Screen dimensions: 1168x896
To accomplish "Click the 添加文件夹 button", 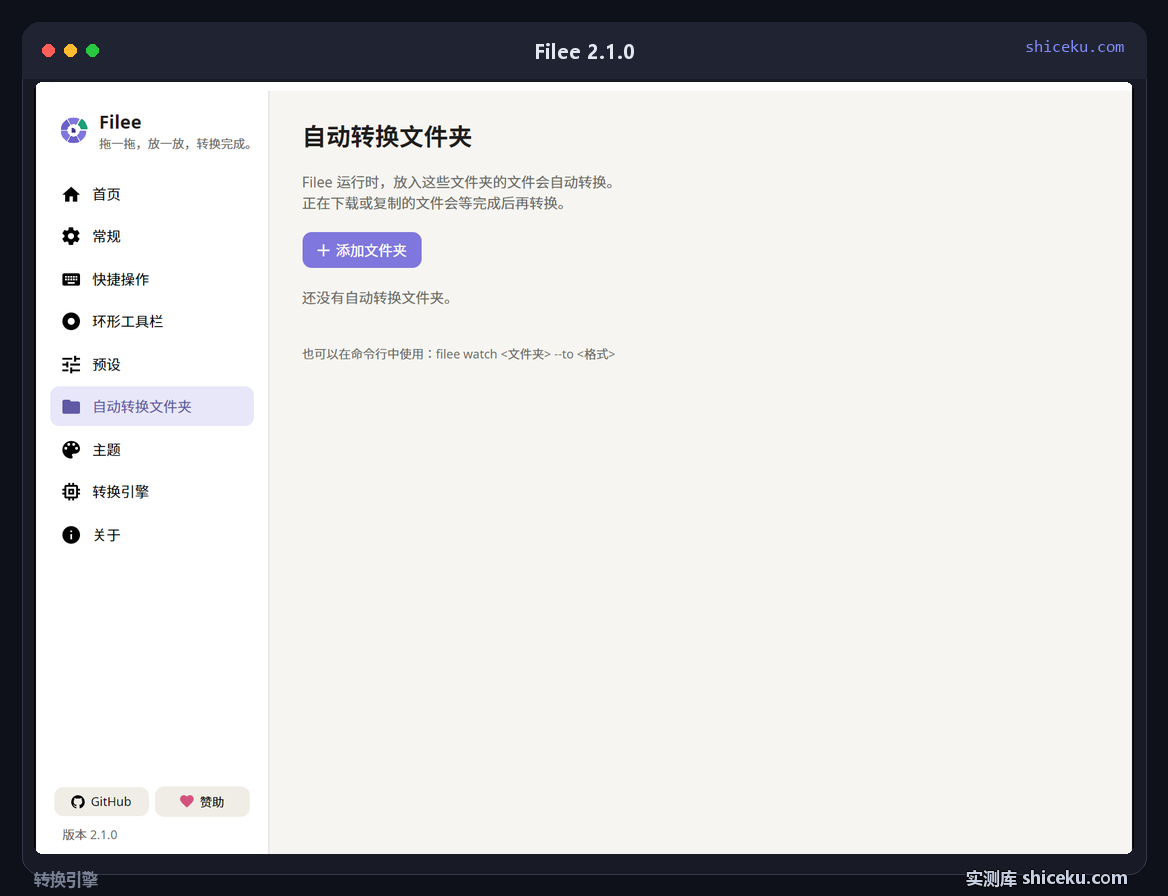I will click(362, 250).
